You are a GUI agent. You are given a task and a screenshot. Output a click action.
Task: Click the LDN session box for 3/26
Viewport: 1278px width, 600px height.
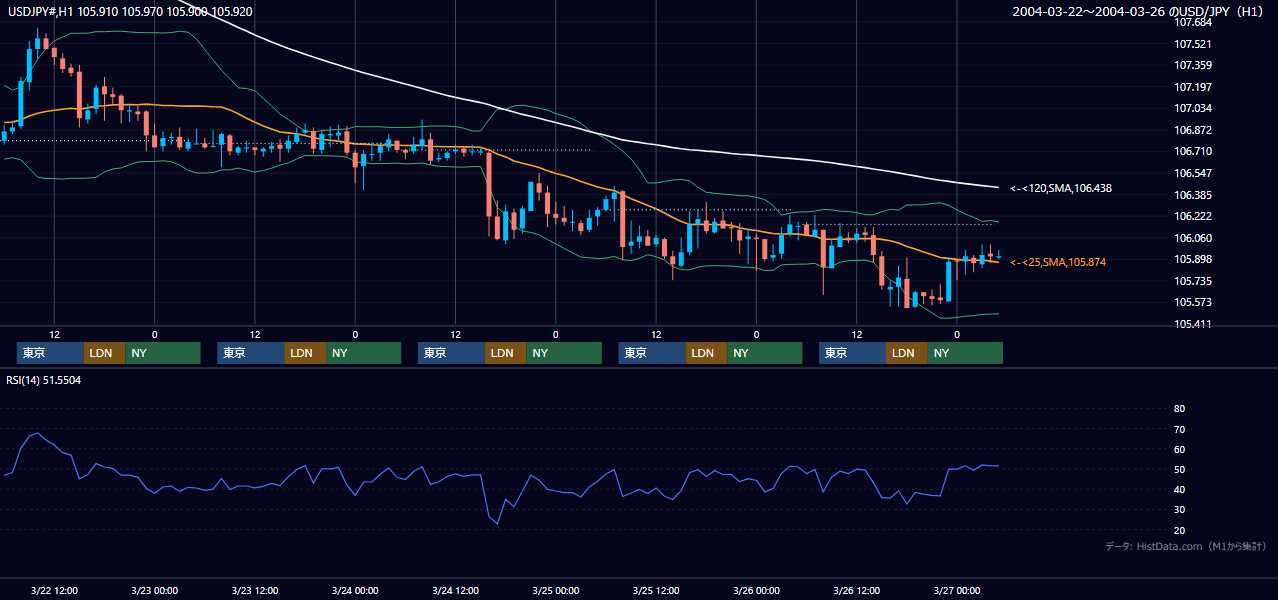[906, 353]
